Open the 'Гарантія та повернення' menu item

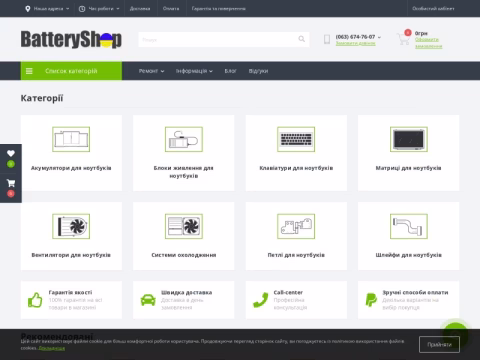(219, 9)
